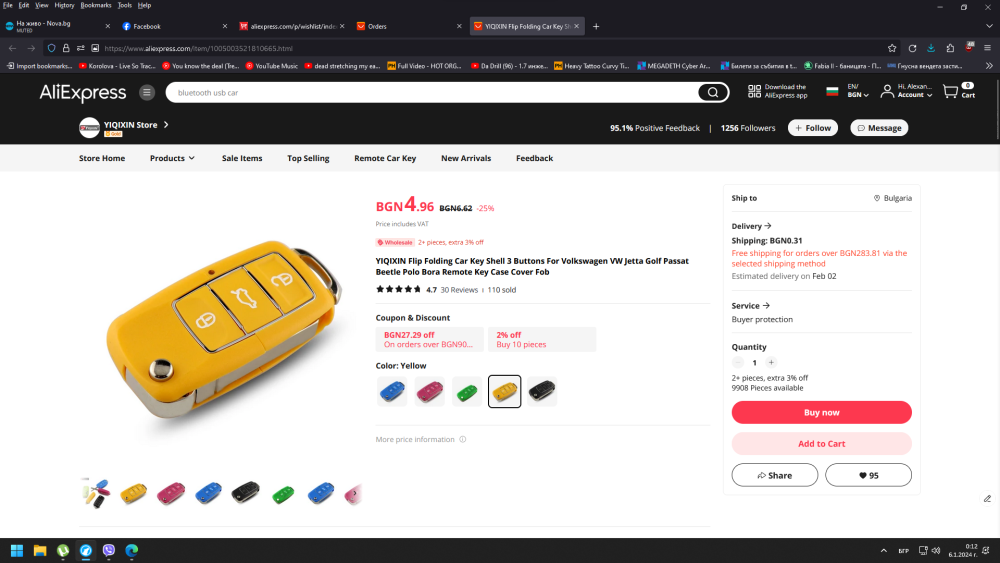Expand the Account dropdown
Screen dimensions: 1000x563
pyautogui.click(x=915, y=95)
